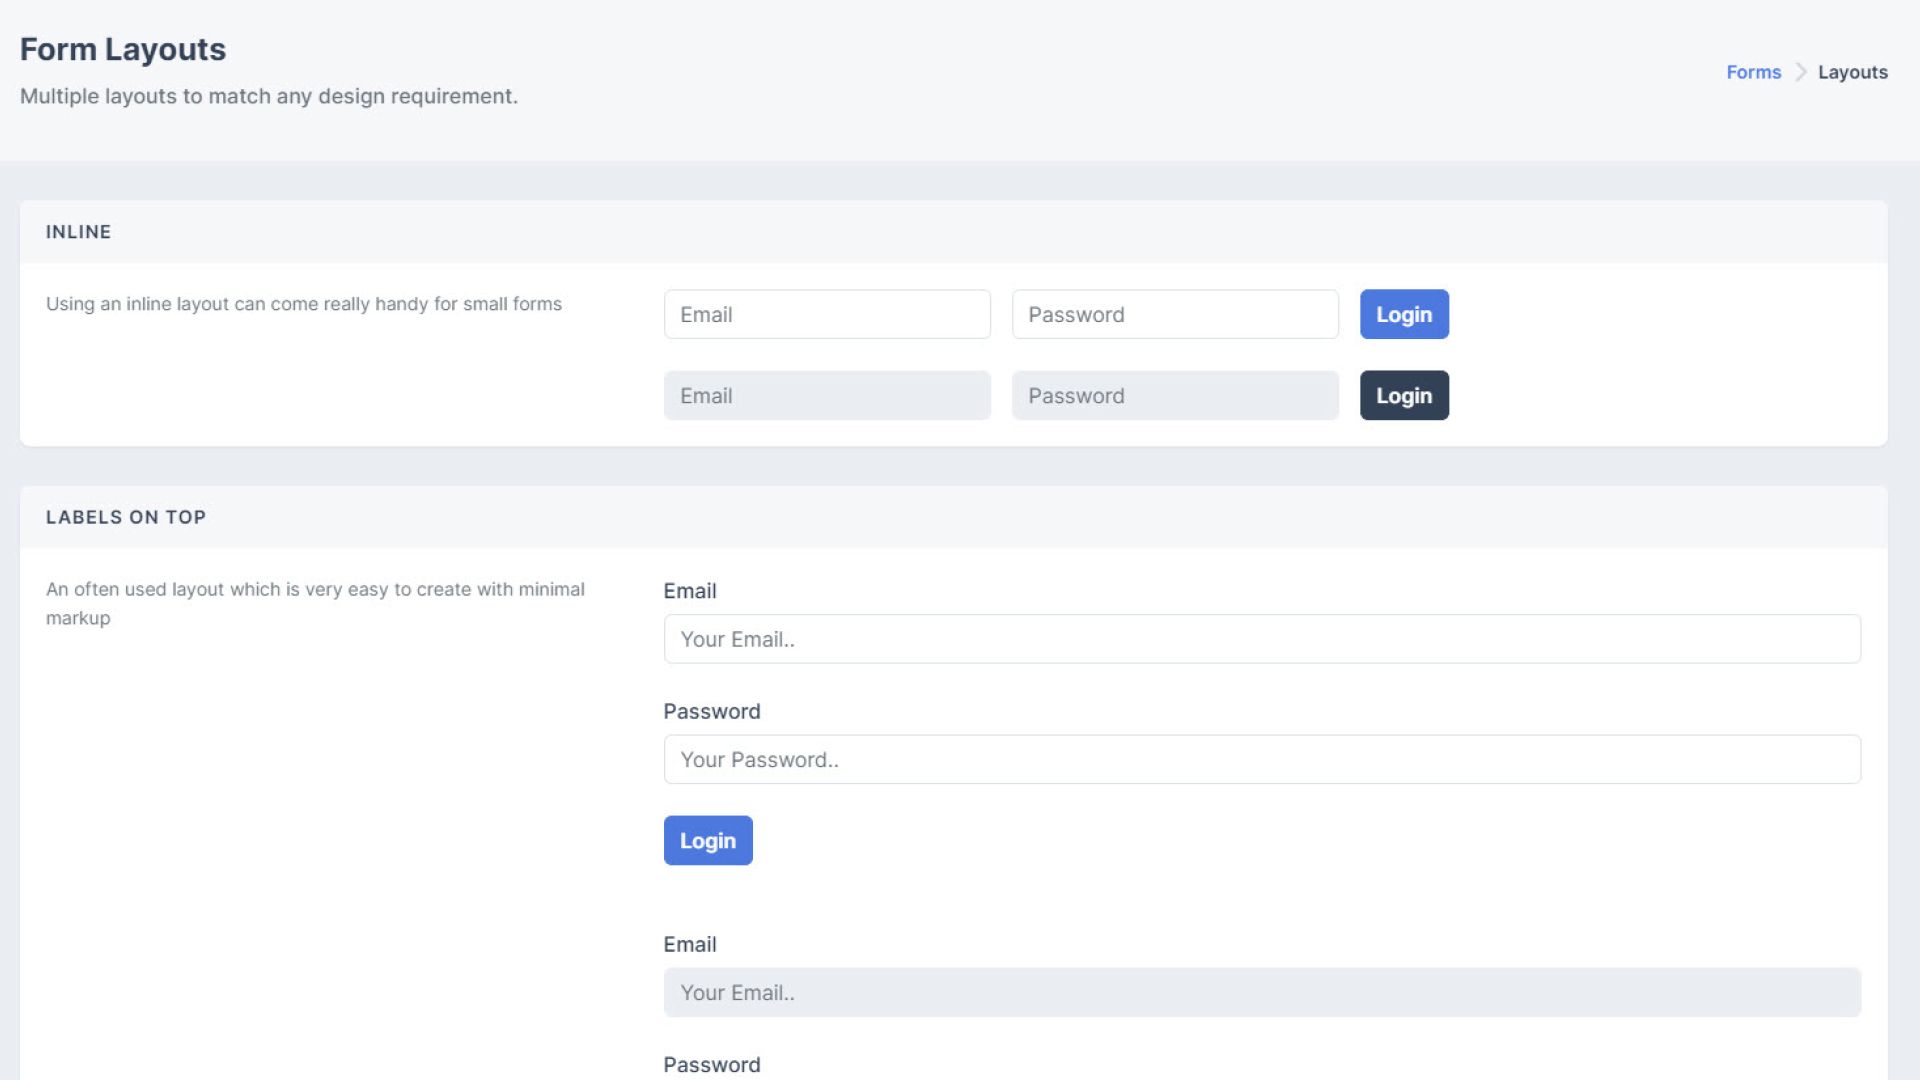Click the Layouts breadcrumb item
Viewport: 1920px width, 1080px height.
click(x=1852, y=72)
